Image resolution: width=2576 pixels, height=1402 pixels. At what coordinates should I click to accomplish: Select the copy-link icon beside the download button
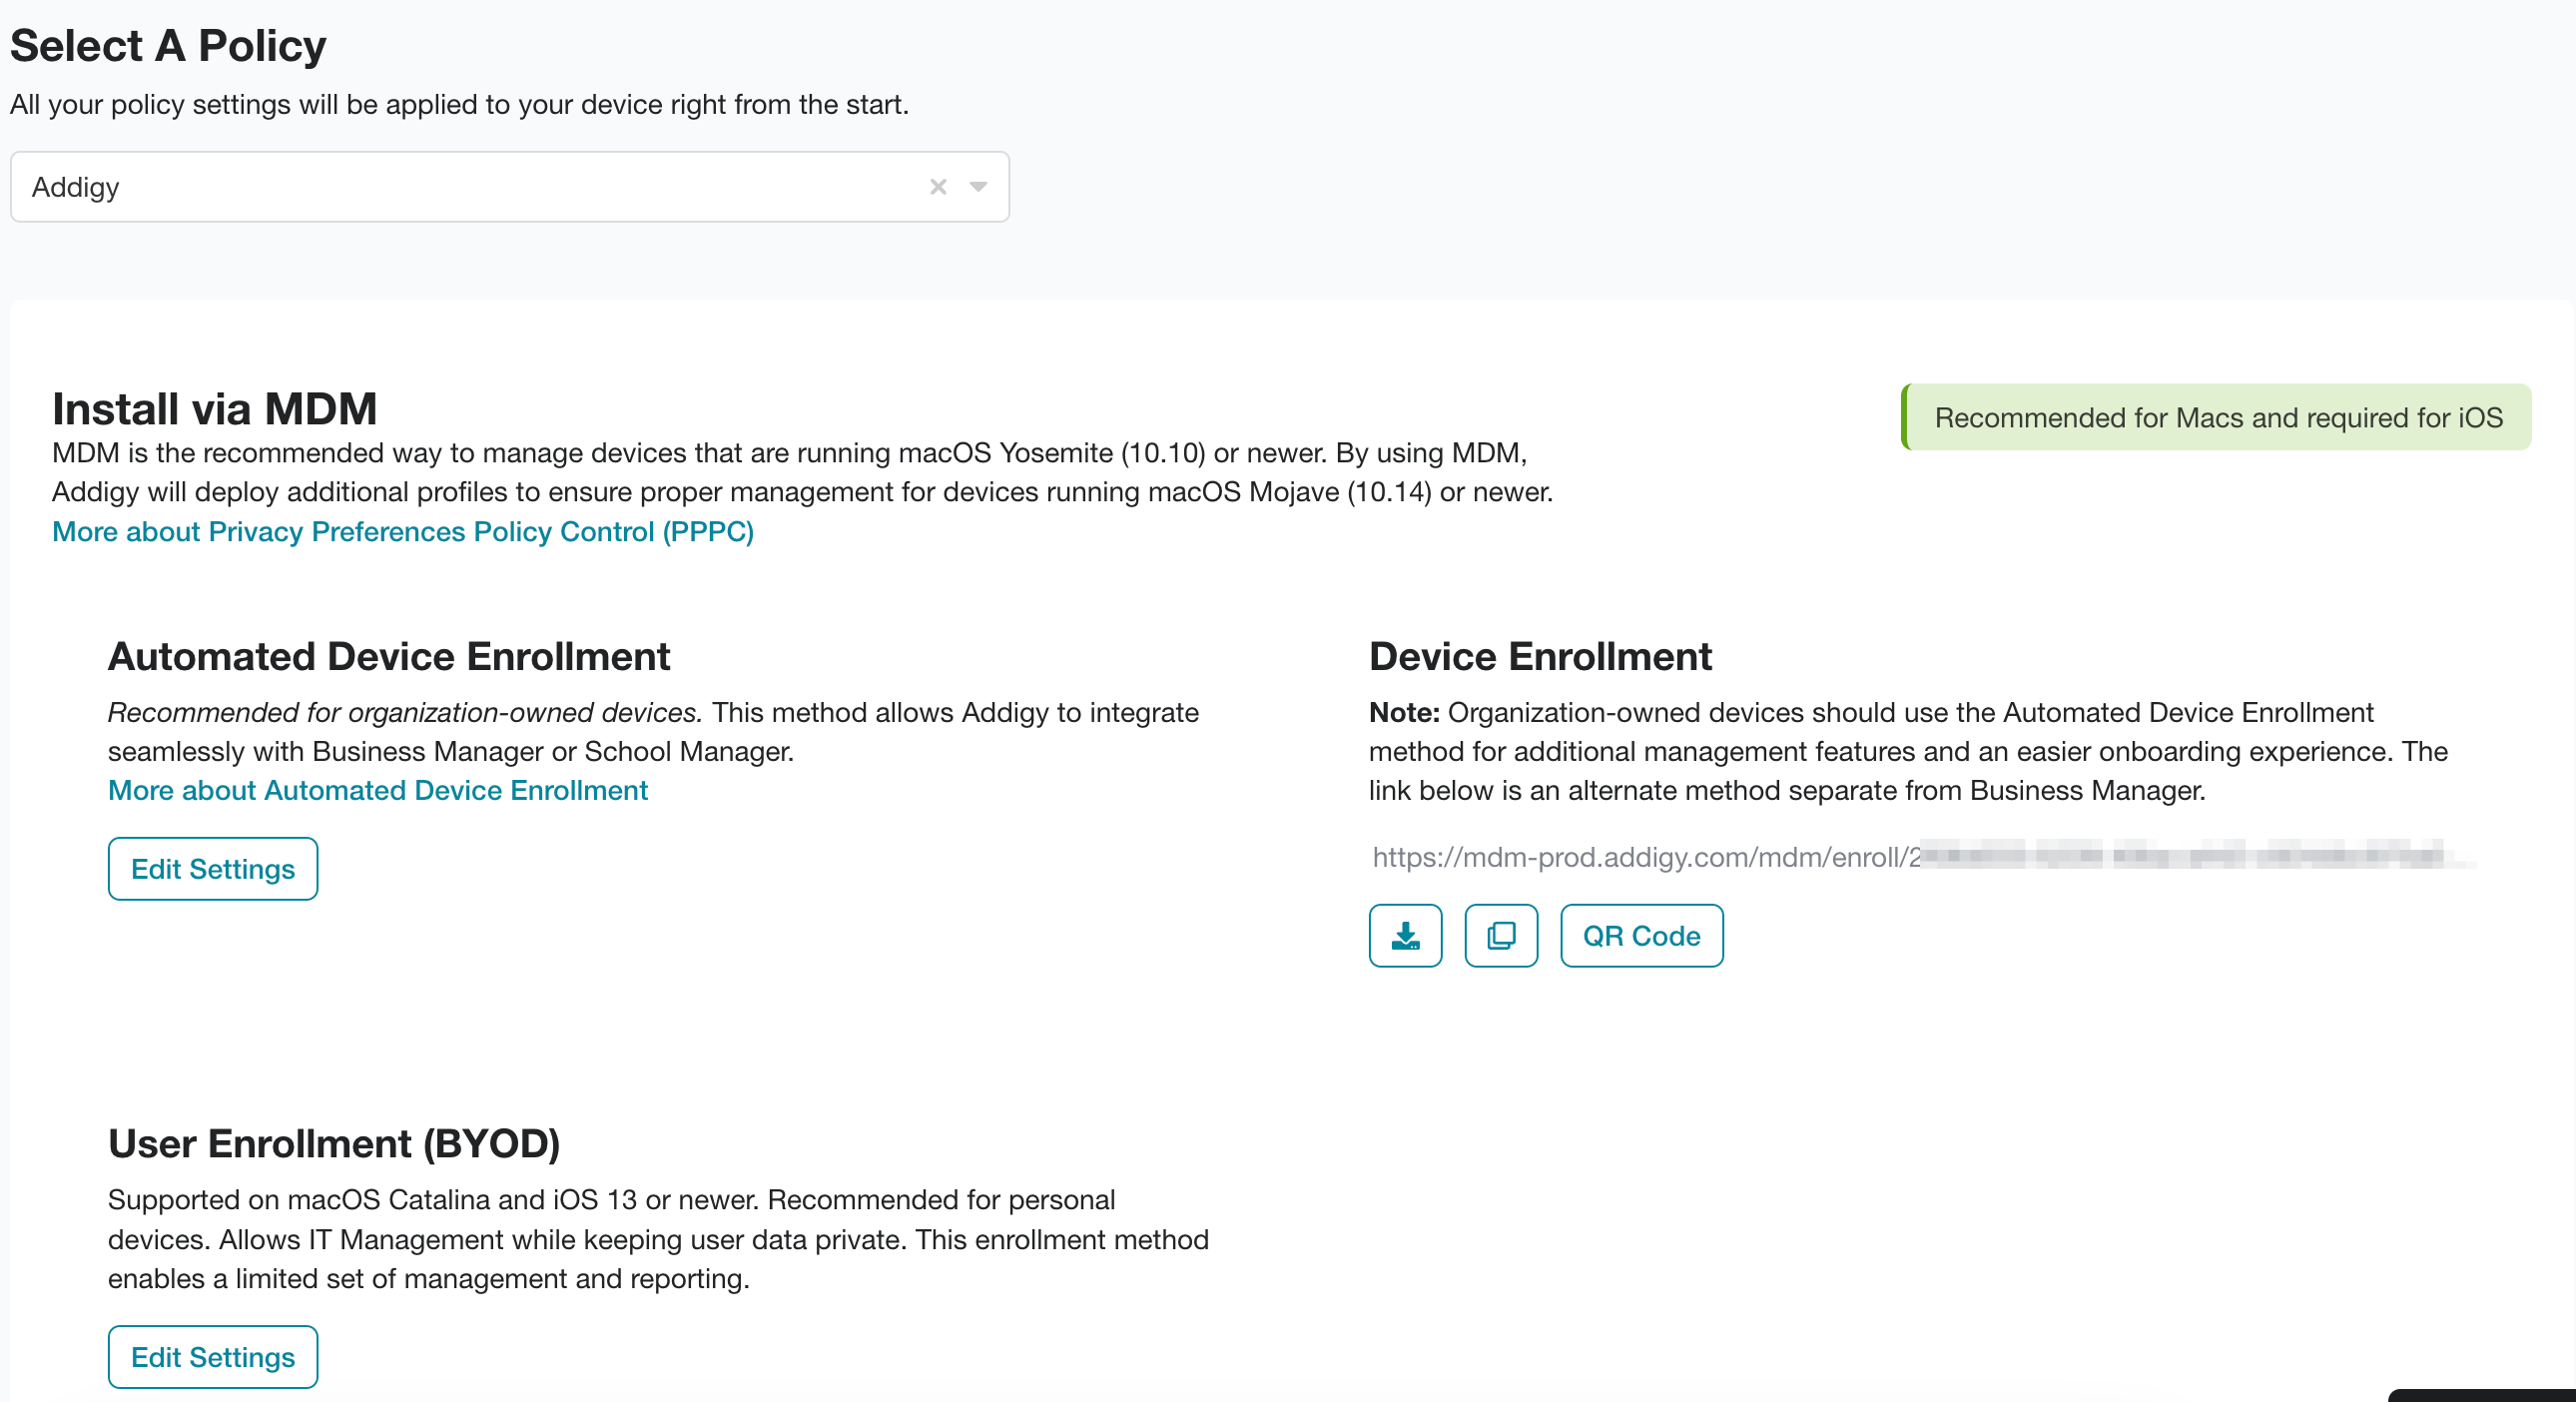pyautogui.click(x=1501, y=935)
